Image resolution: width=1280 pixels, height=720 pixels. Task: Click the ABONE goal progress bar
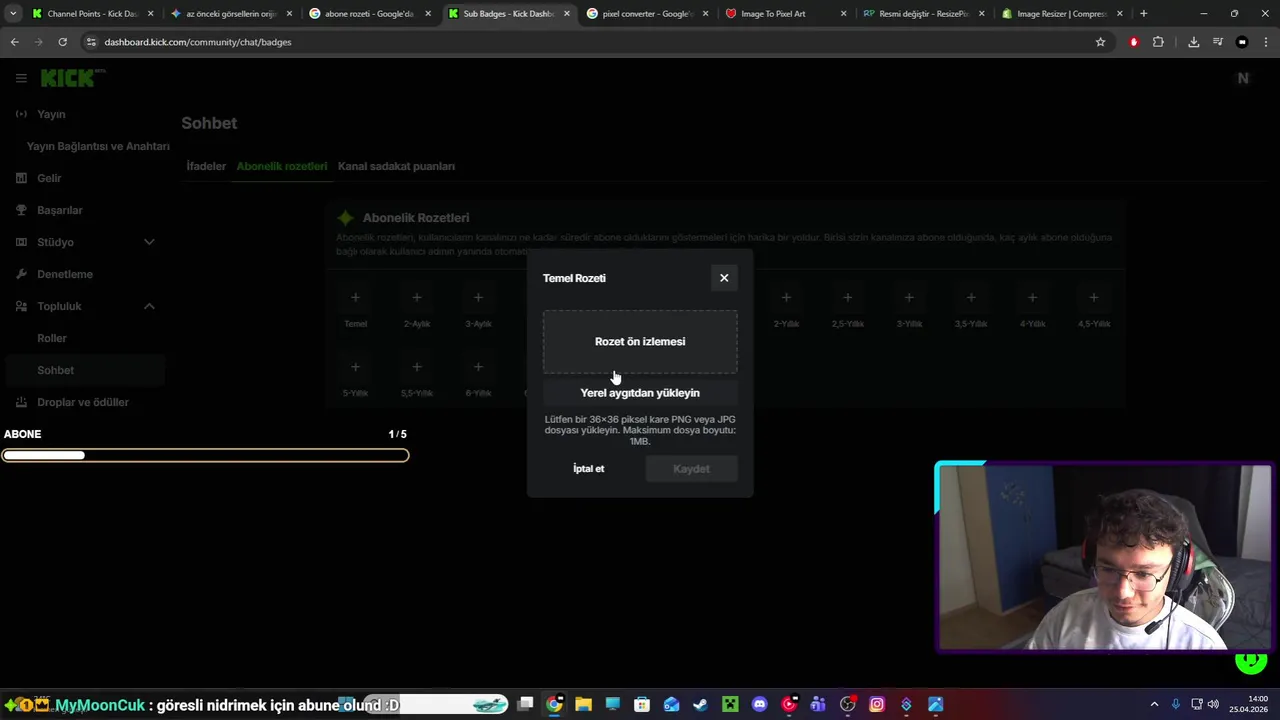205,456
